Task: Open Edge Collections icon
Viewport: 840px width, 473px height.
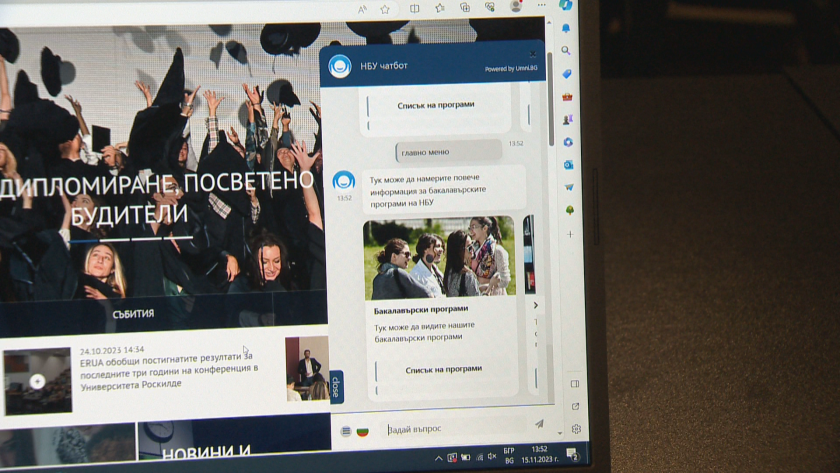Action: pos(465,7)
